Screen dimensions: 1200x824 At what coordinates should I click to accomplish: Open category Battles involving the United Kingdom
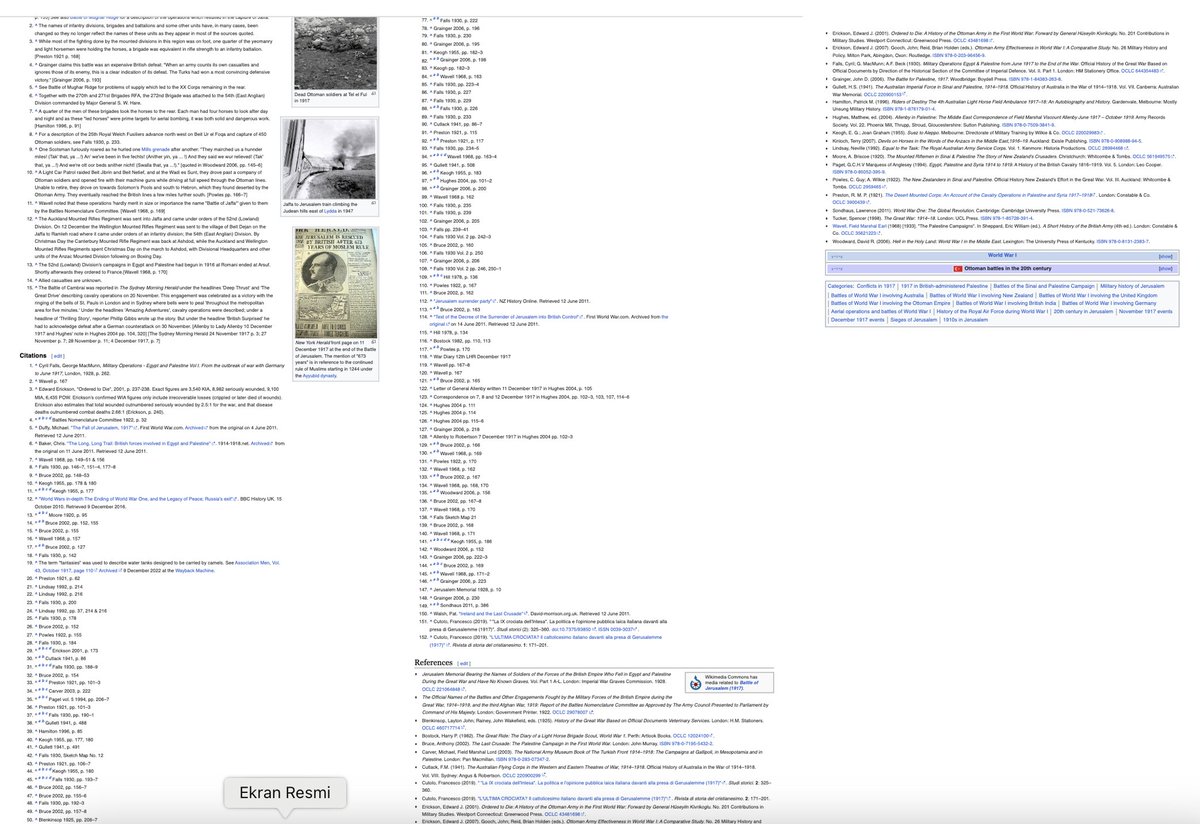pyautogui.click(x=1098, y=296)
